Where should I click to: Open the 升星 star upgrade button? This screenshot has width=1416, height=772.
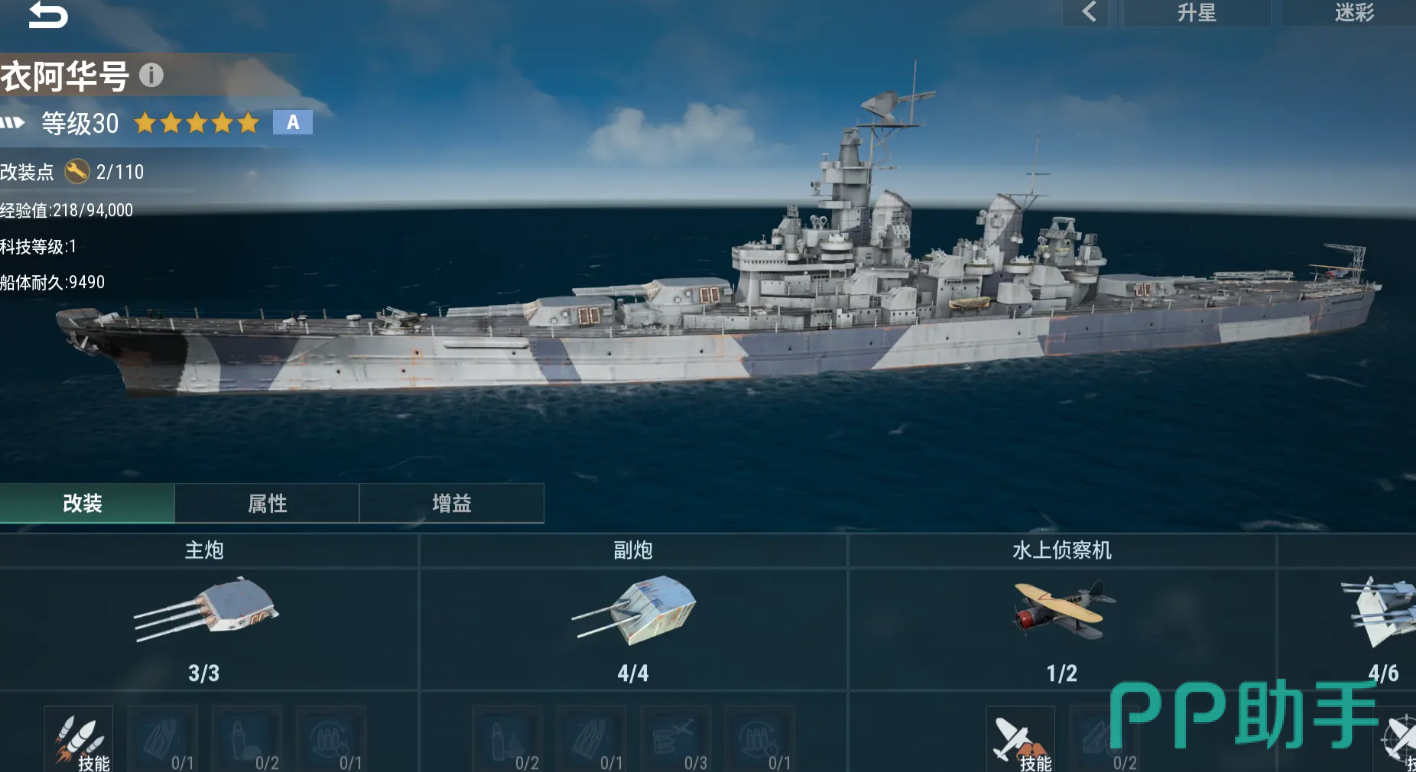1197,13
